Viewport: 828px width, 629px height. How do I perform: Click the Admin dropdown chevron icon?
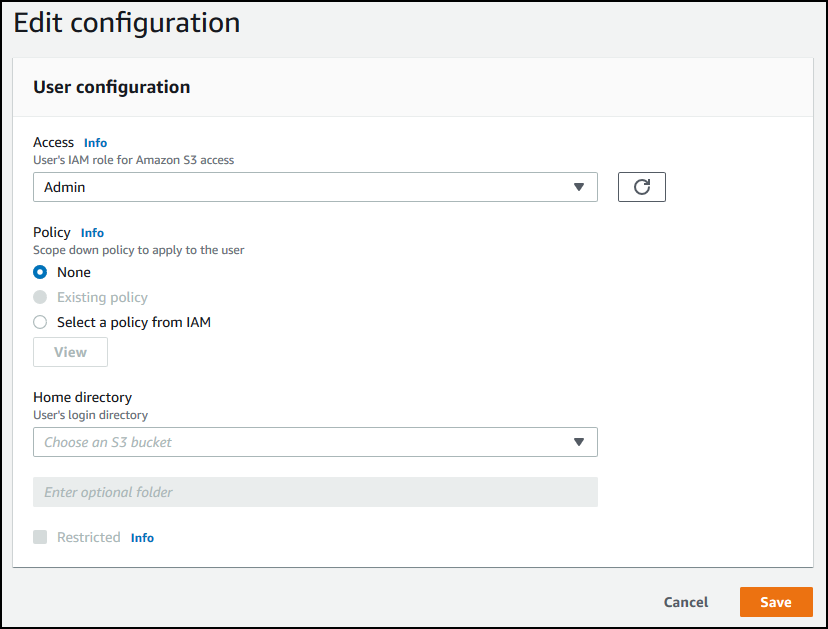pos(578,186)
